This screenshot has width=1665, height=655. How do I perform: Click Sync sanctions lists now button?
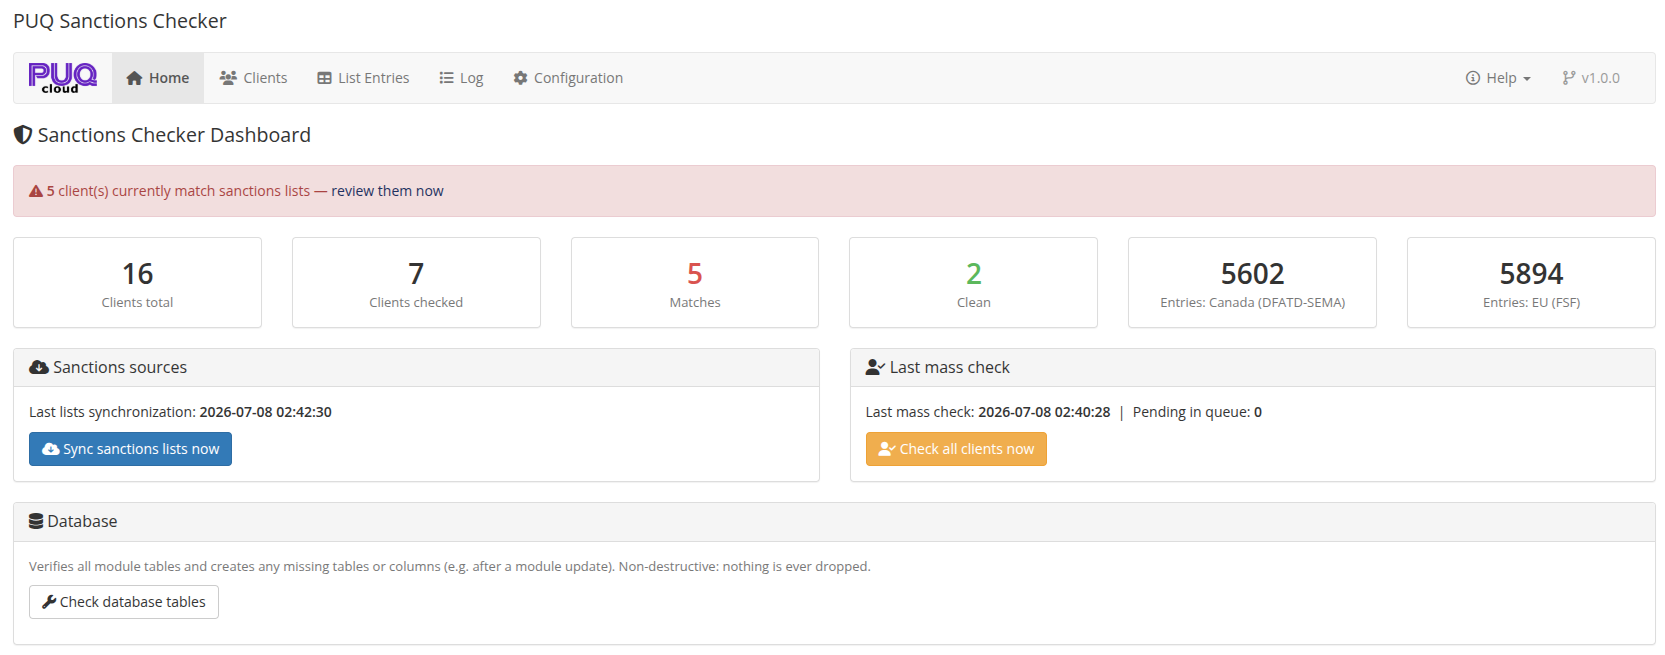[130, 449]
